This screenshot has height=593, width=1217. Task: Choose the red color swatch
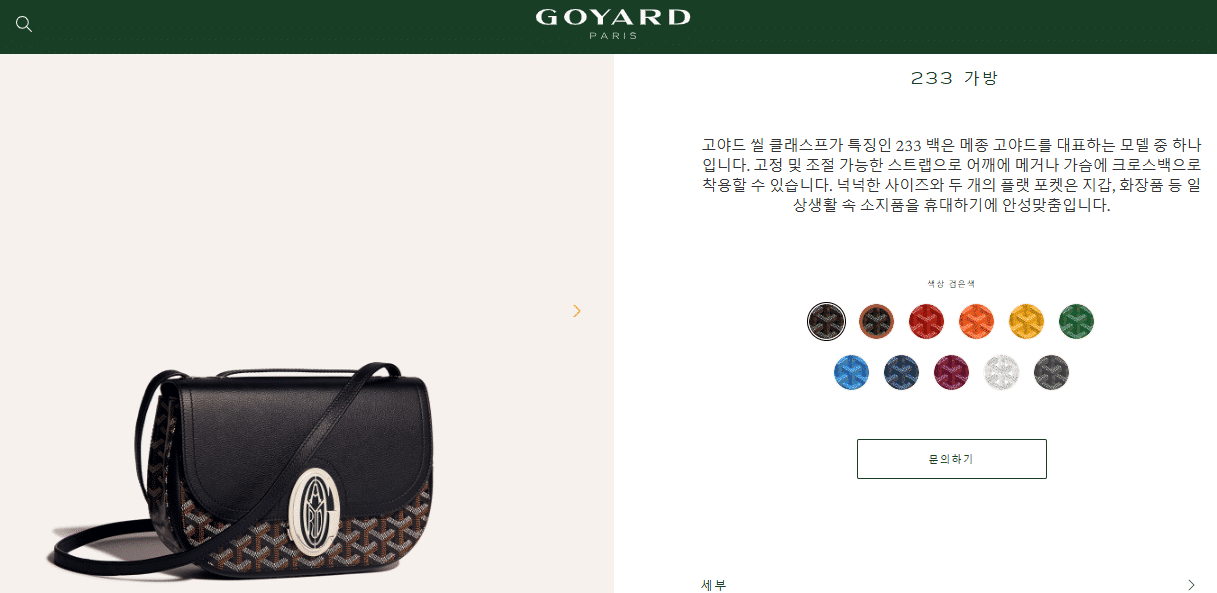(927, 321)
